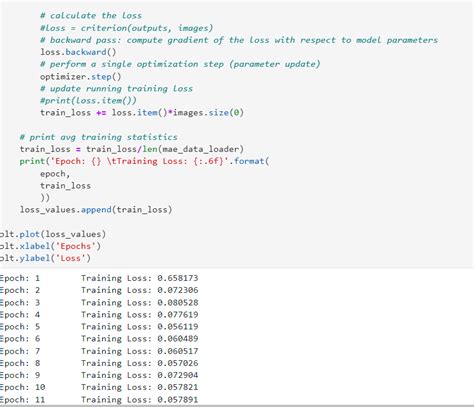Viewport: 474px width, 407px height.
Task: Click the closing '))' line
Action: (x=45, y=198)
